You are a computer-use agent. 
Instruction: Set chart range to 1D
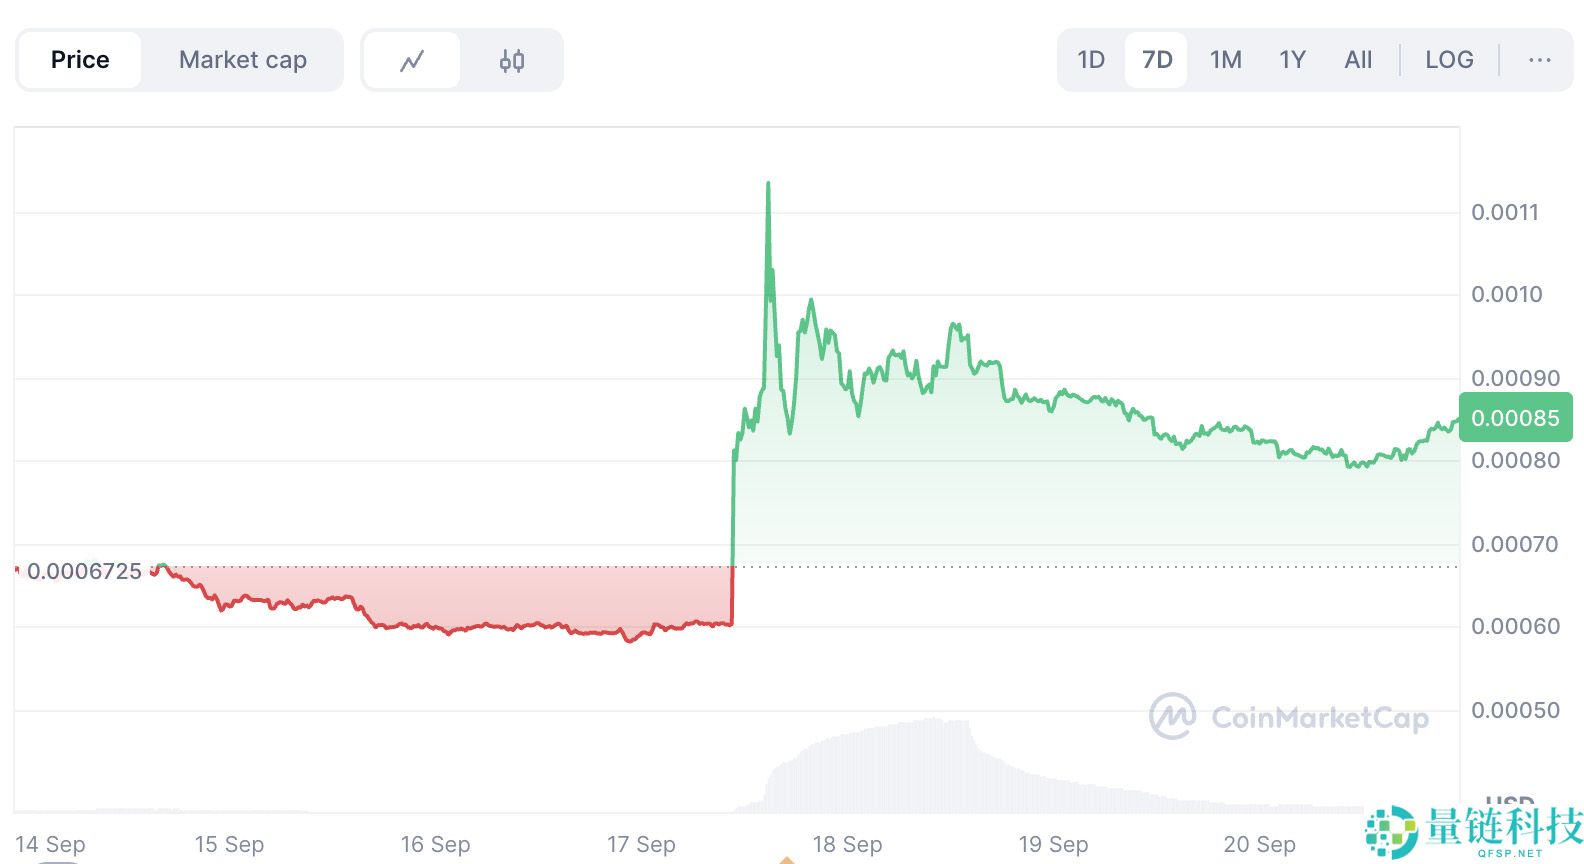(1091, 60)
